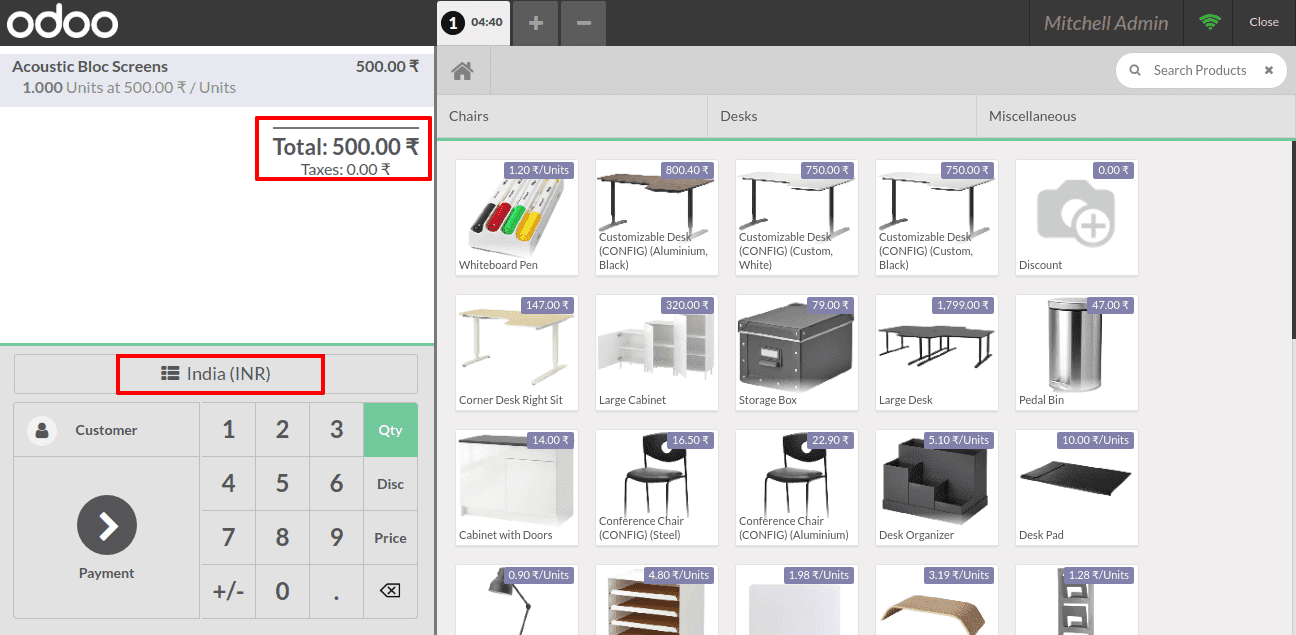Tap numpad key 3
Screen dimensions: 1296x635
coord(337,430)
